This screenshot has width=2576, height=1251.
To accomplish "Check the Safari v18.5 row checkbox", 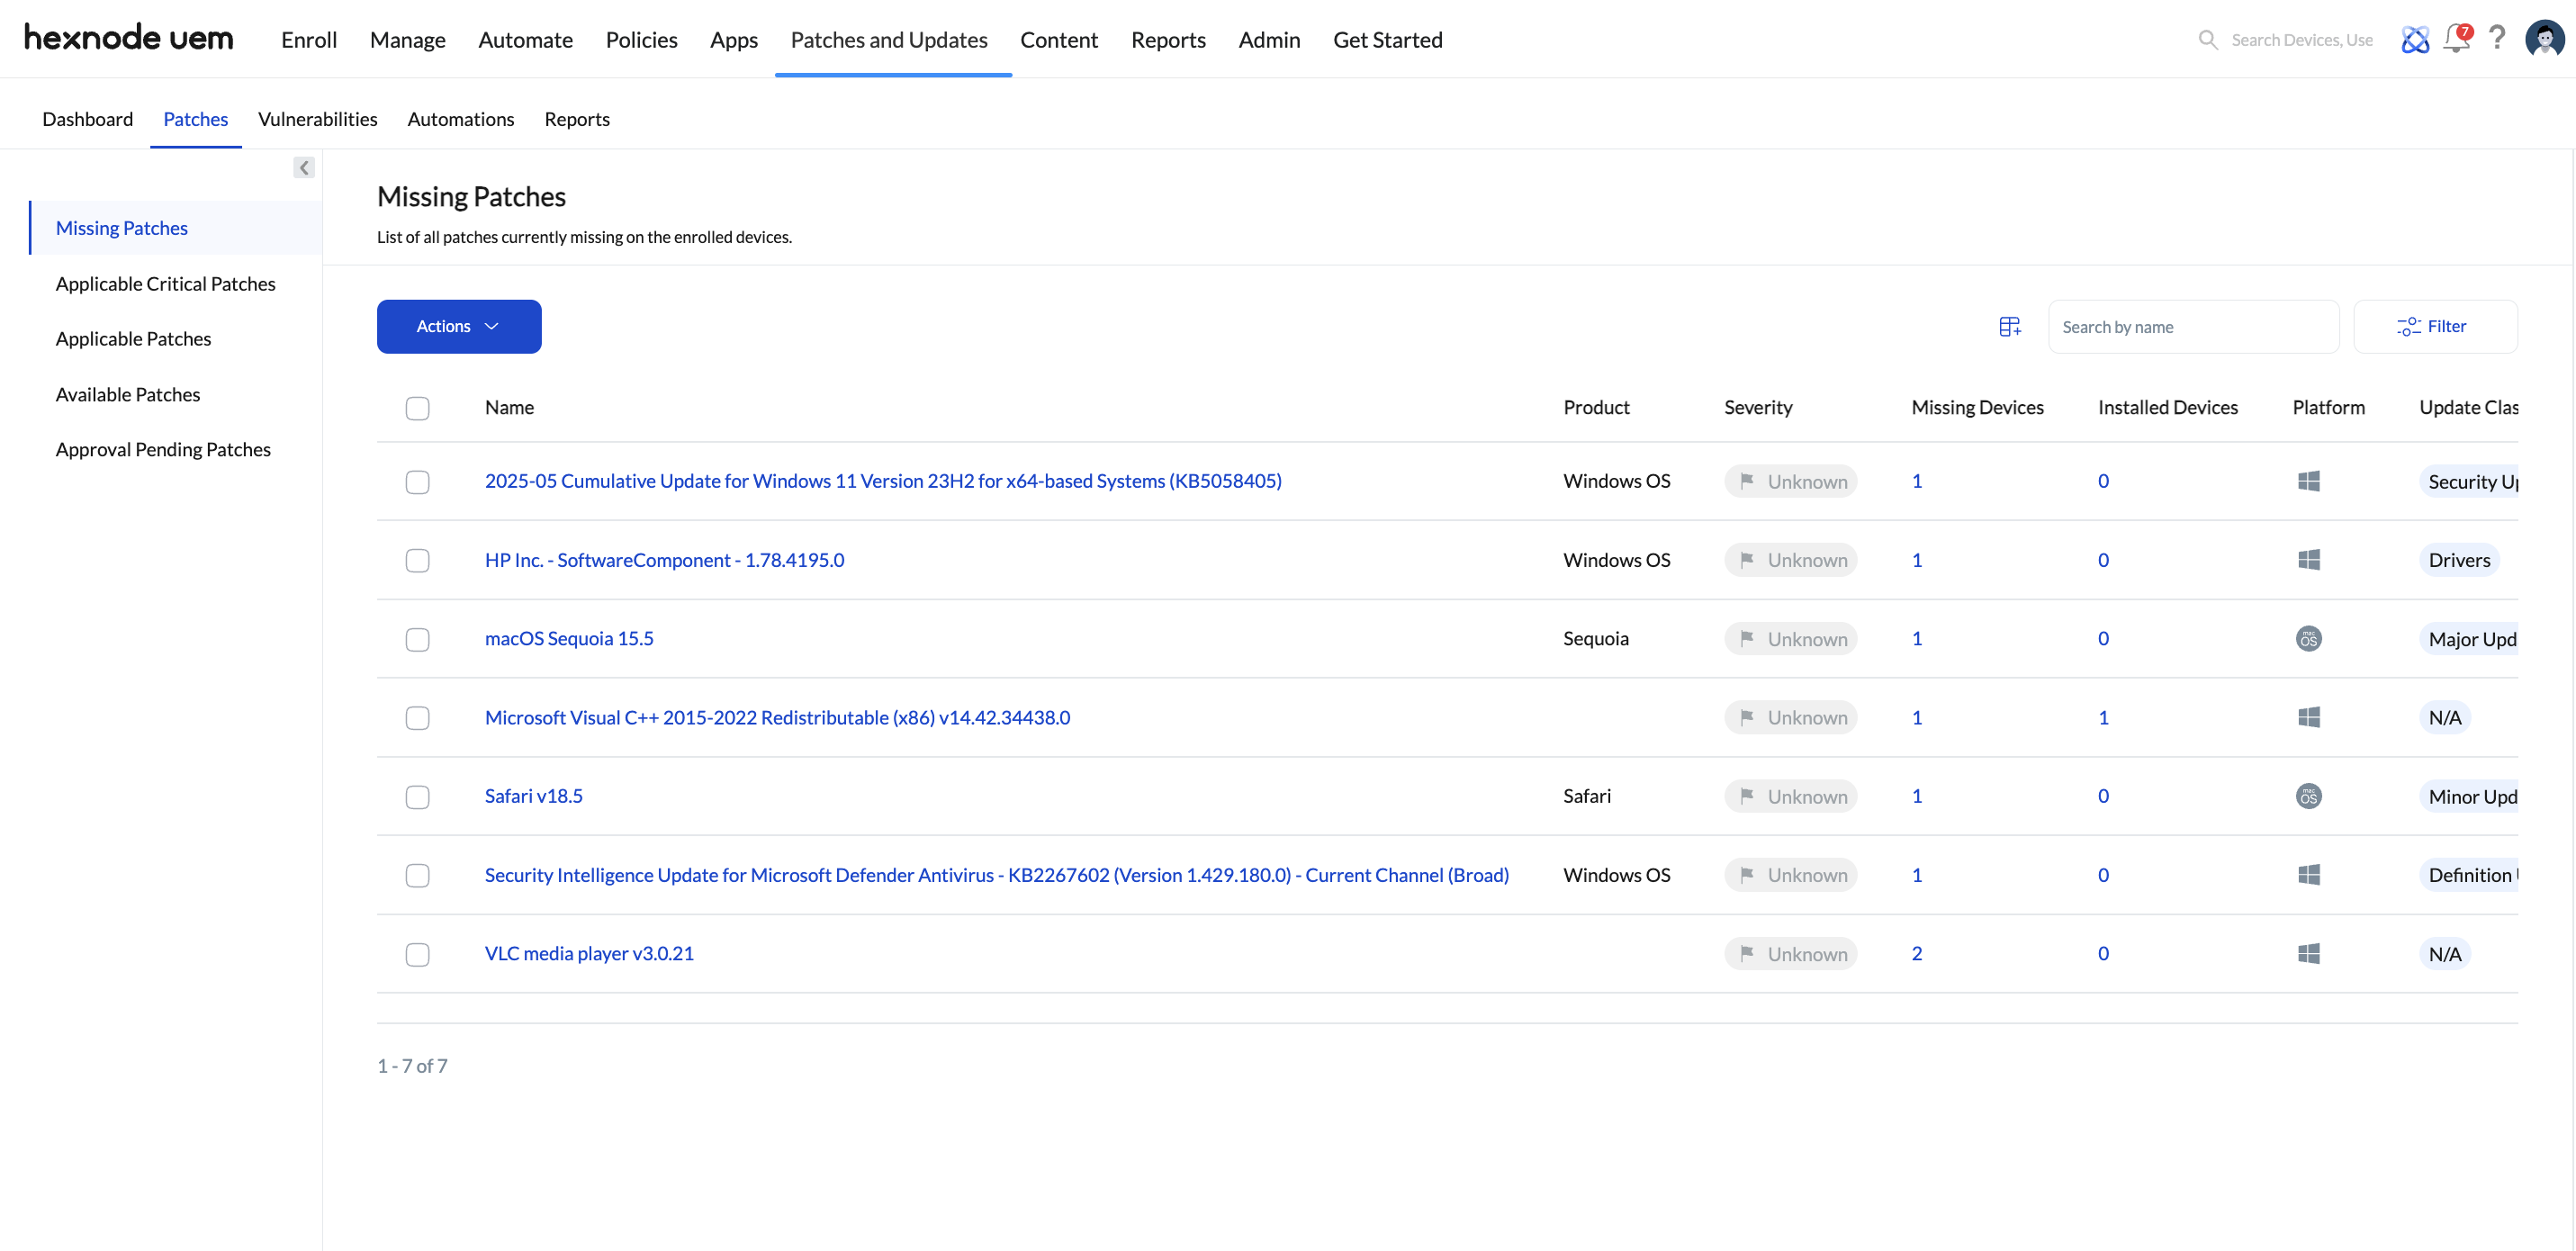I will coord(417,797).
